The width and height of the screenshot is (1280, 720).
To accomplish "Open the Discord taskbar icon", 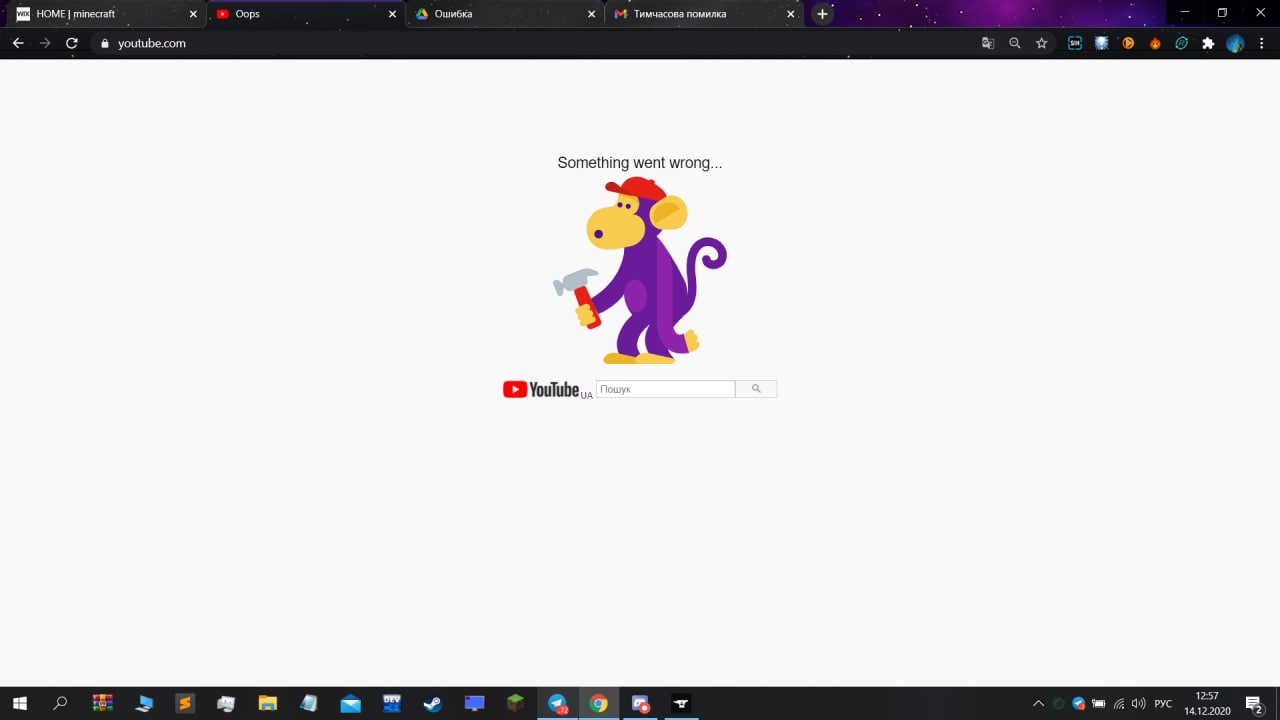I will tap(640, 704).
